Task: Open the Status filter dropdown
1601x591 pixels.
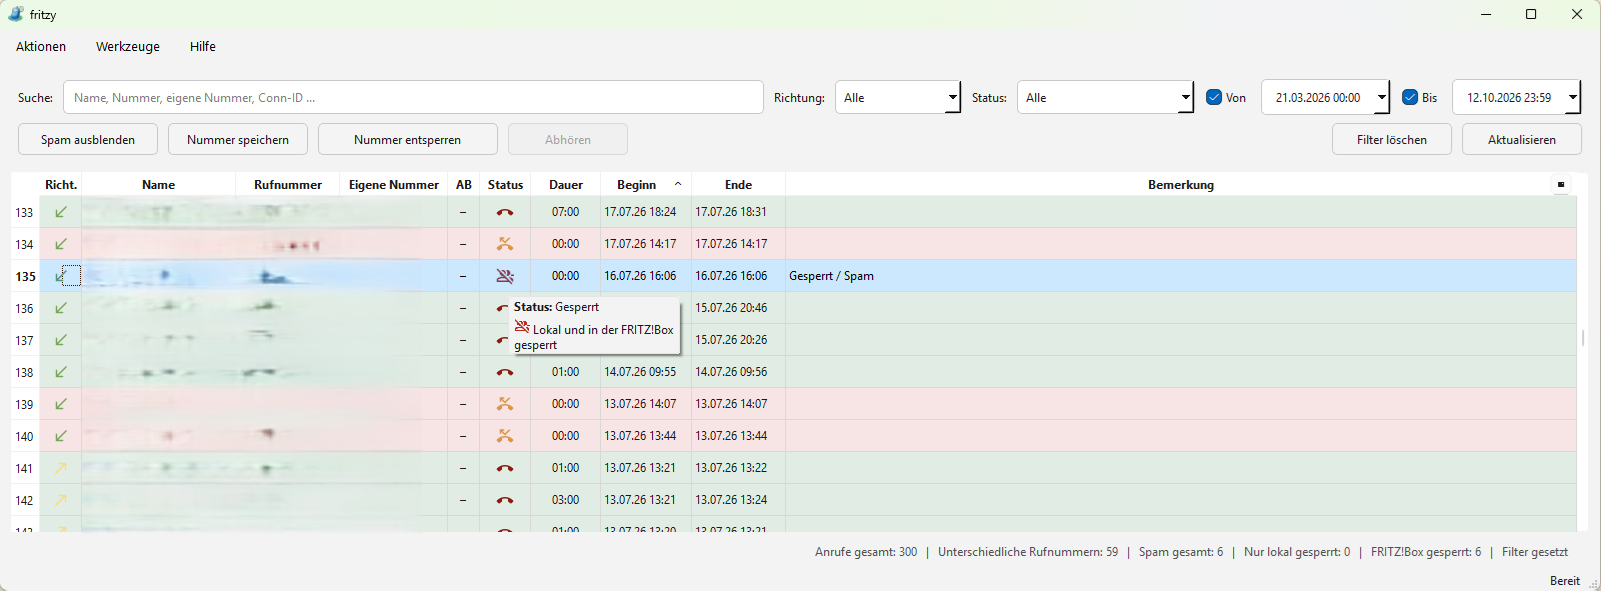Action: 1105,97
